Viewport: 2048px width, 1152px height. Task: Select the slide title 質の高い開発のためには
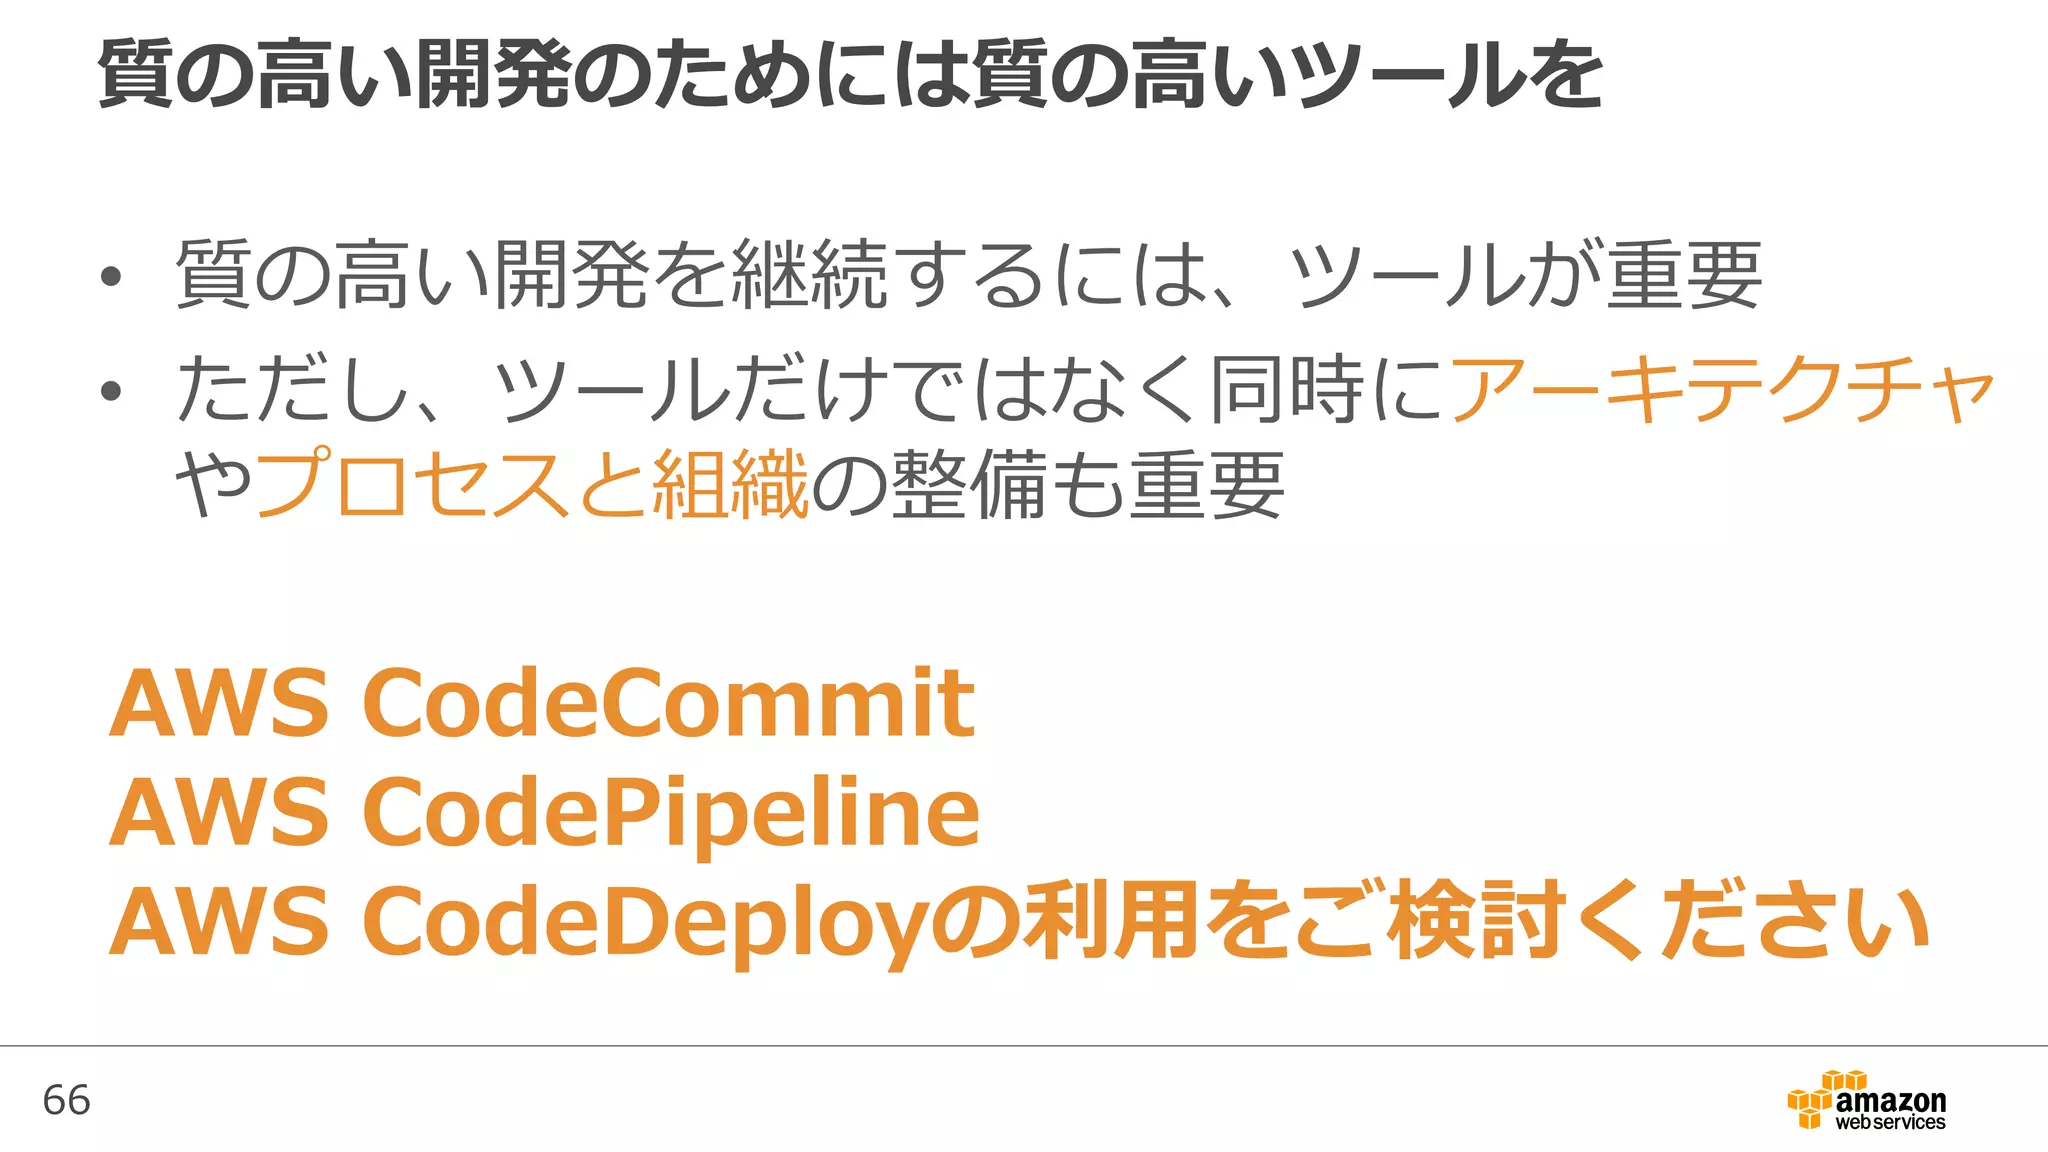tap(530, 75)
